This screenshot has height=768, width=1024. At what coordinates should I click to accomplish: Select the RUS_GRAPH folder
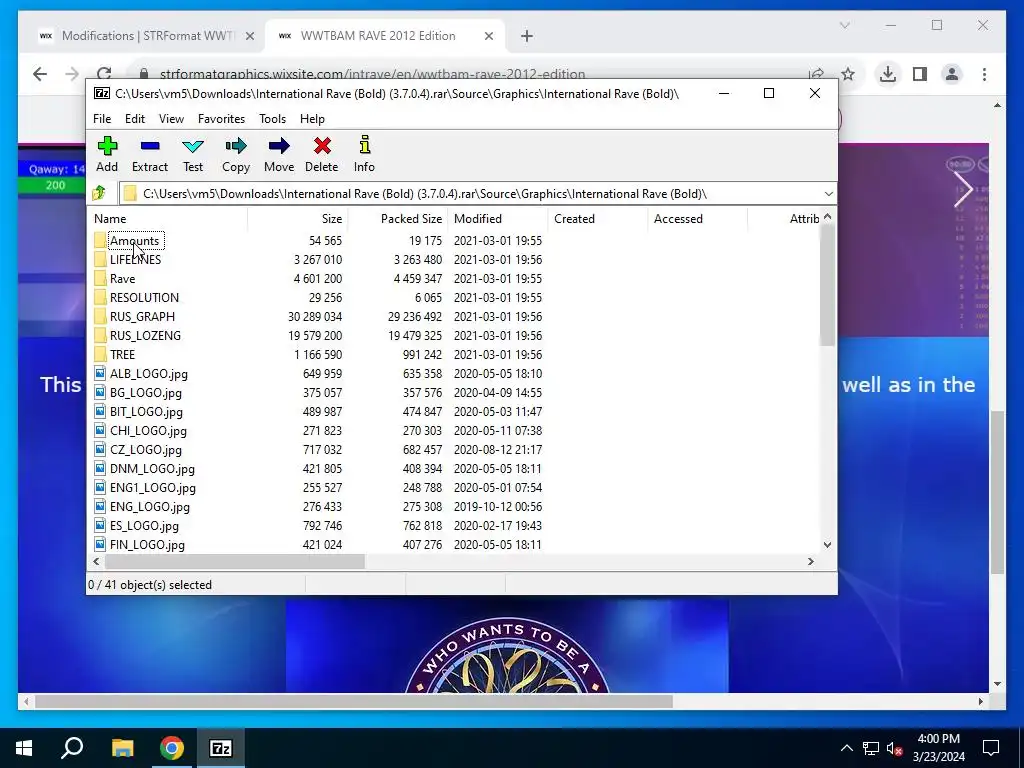(142, 316)
